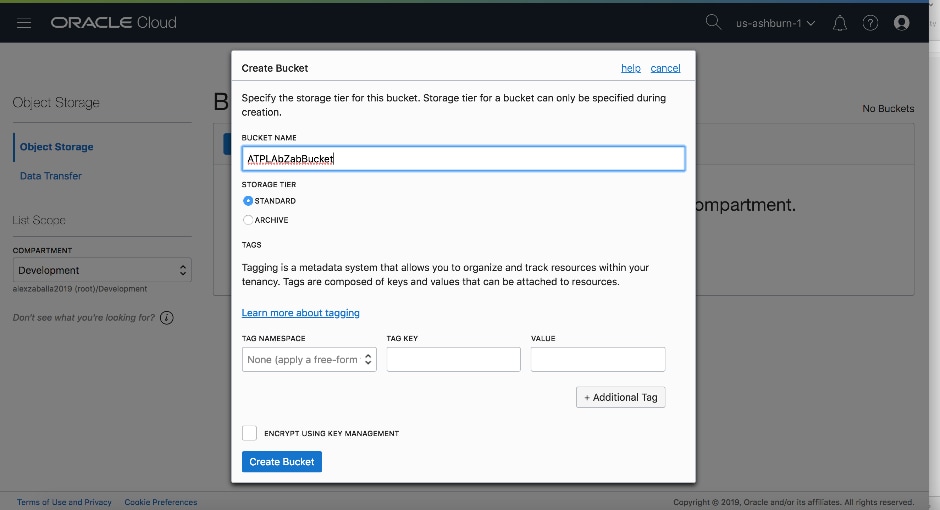Open the user profile avatar menu
940x510 pixels.
pos(902,23)
